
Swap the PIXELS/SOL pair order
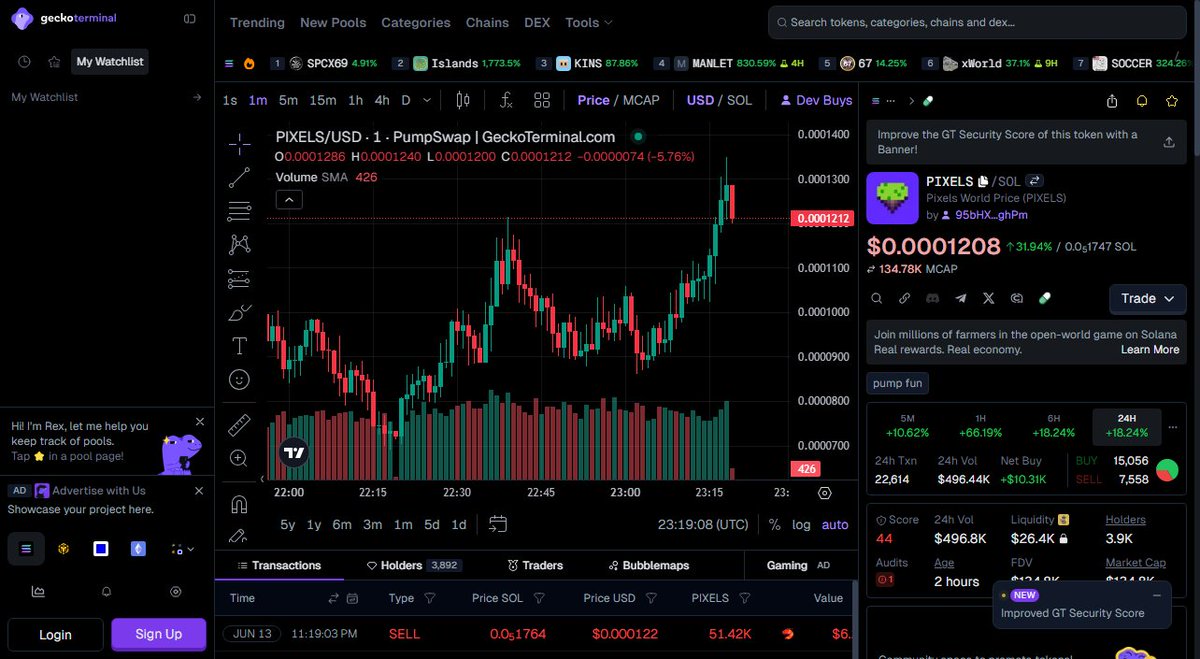coord(1035,181)
